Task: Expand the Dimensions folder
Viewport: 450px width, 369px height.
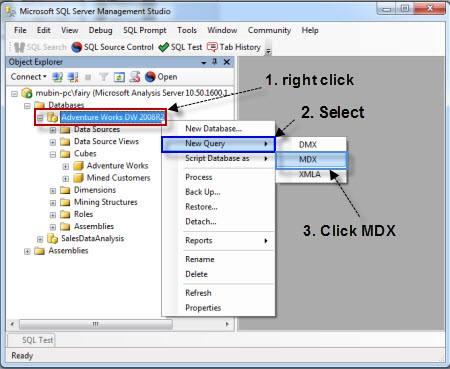Action: click(x=53, y=191)
